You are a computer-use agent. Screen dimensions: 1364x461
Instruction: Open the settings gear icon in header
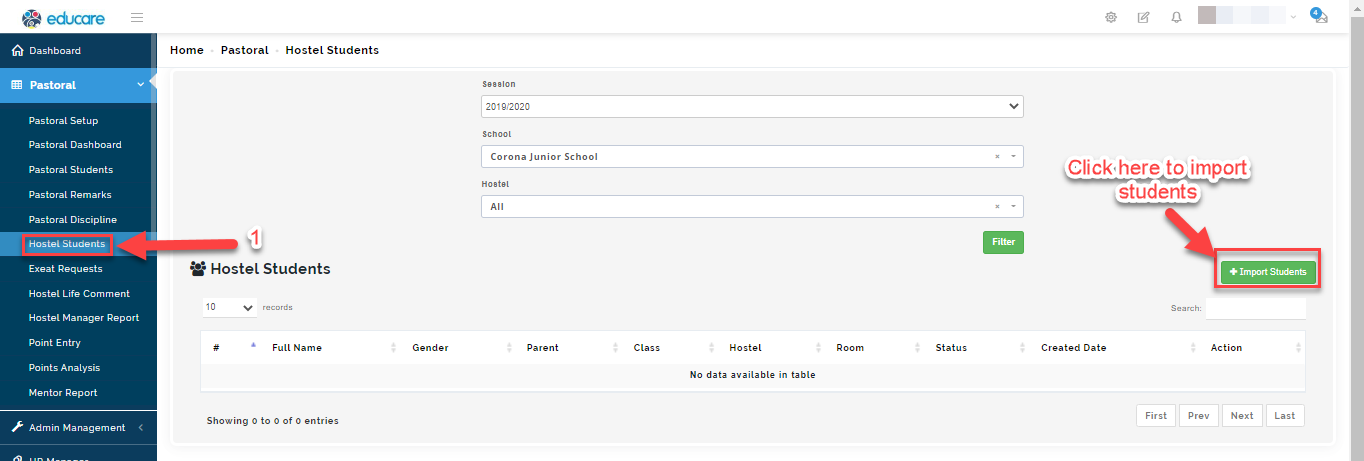coord(1111,17)
